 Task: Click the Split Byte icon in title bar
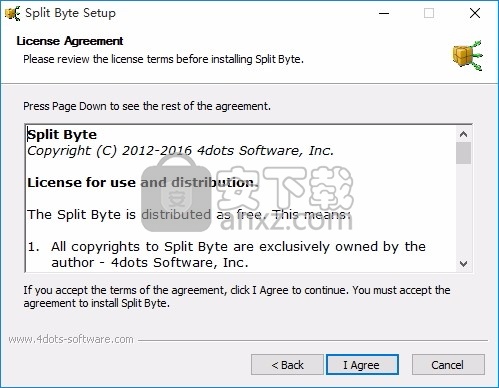coord(12,13)
